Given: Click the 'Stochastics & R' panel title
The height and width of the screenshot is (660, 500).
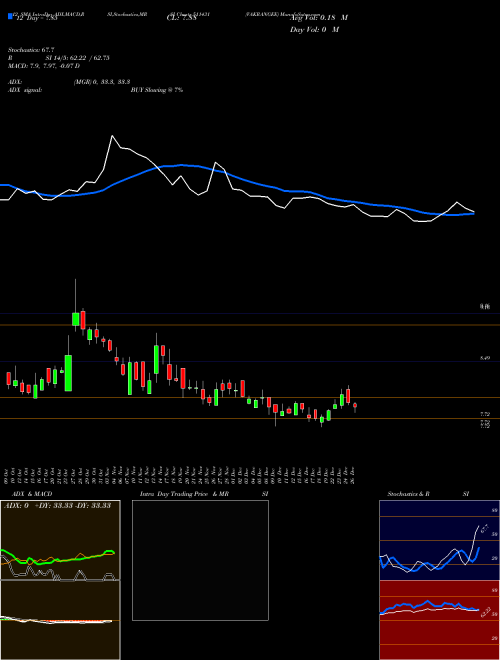Looking at the screenshot, I should point(408,494).
